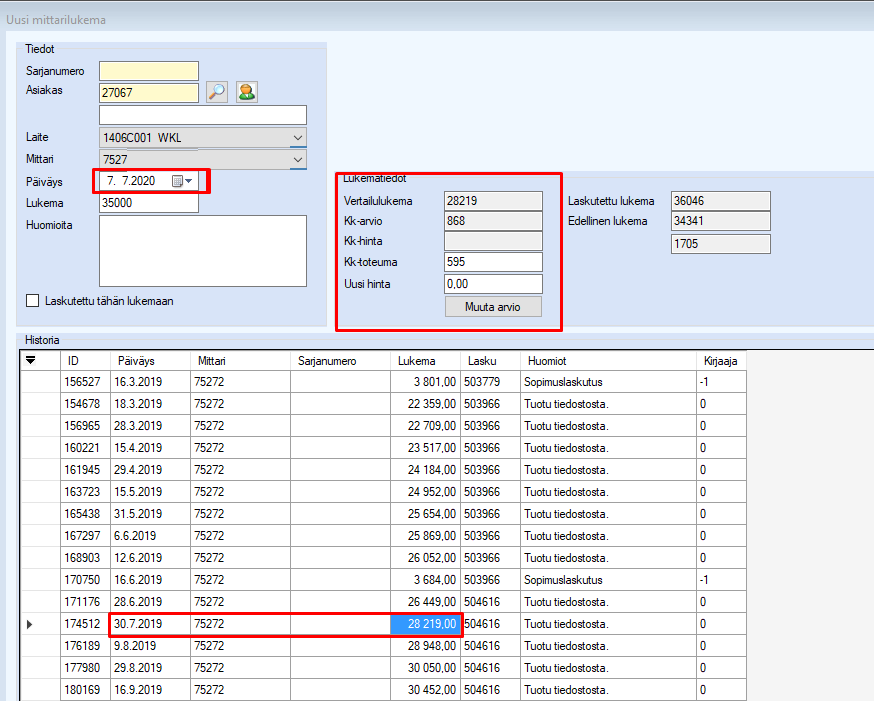Select history cell ID 156527
Screen dimensions: 874x701
tap(85, 382)
